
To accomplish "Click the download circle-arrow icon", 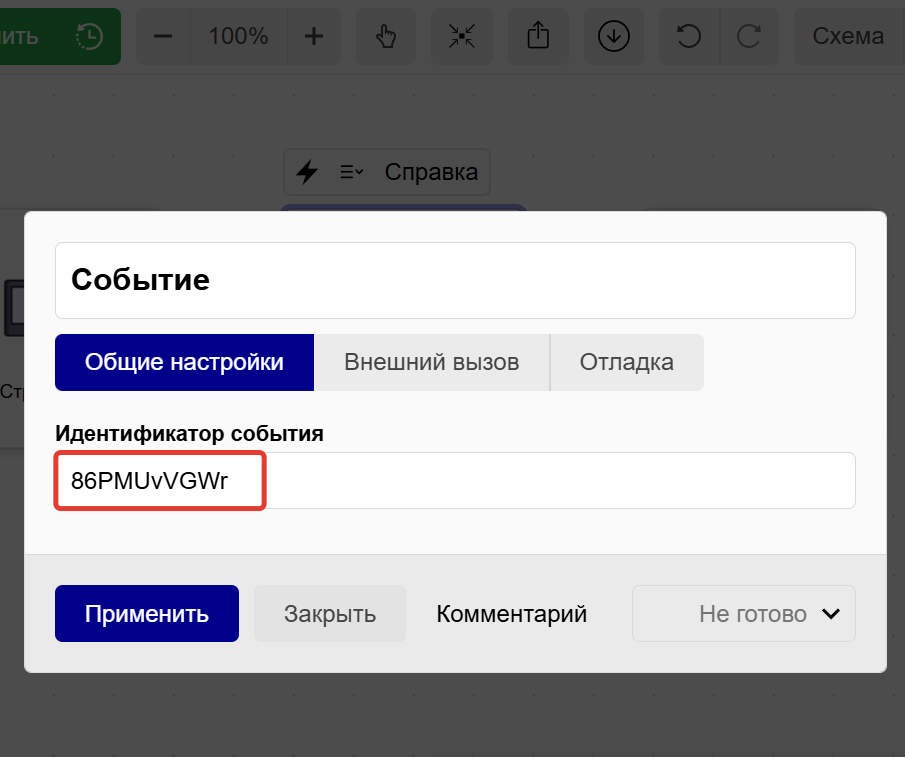I will (614, 36).
